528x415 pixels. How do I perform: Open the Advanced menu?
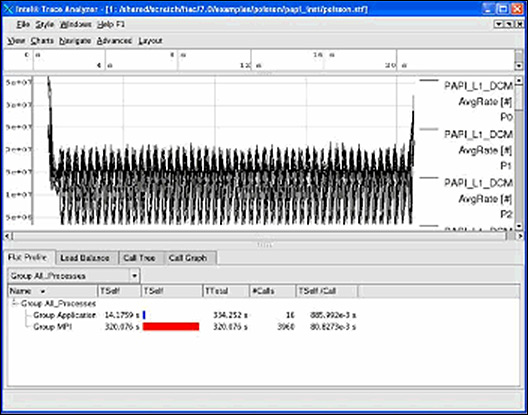pos(114,41)
